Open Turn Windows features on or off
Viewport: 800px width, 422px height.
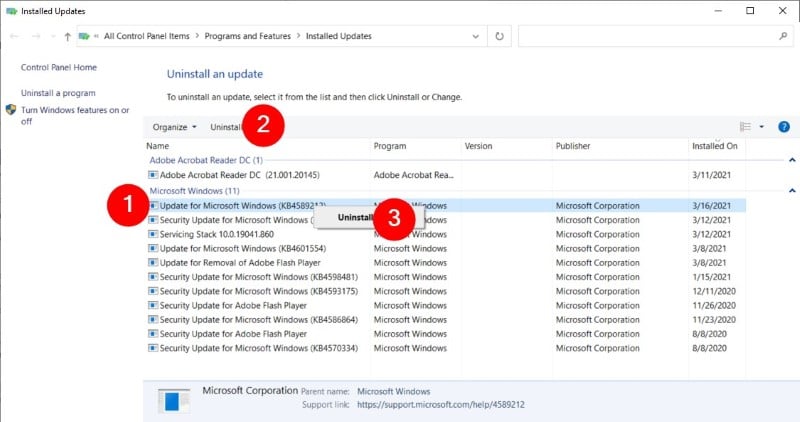[x=75, y=115]
